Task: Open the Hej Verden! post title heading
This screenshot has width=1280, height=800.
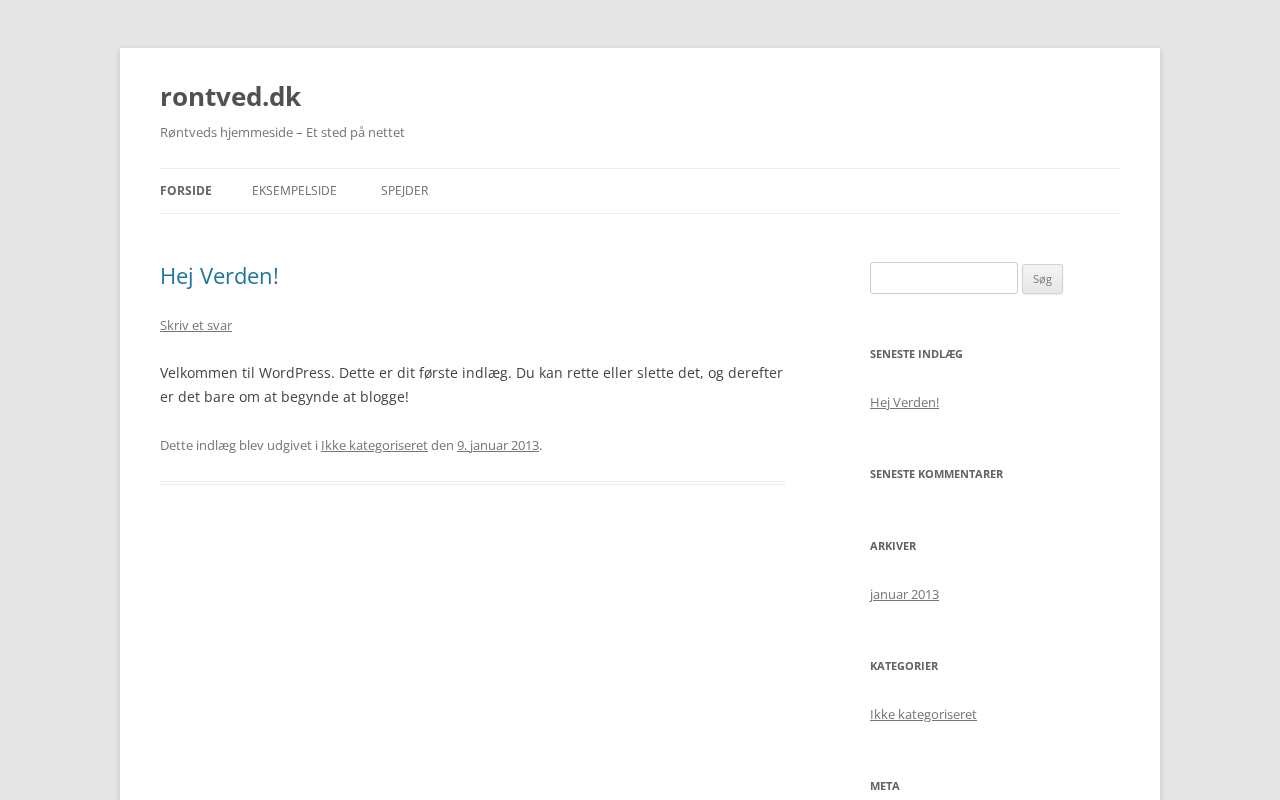Action: click(x=219, y=276)
